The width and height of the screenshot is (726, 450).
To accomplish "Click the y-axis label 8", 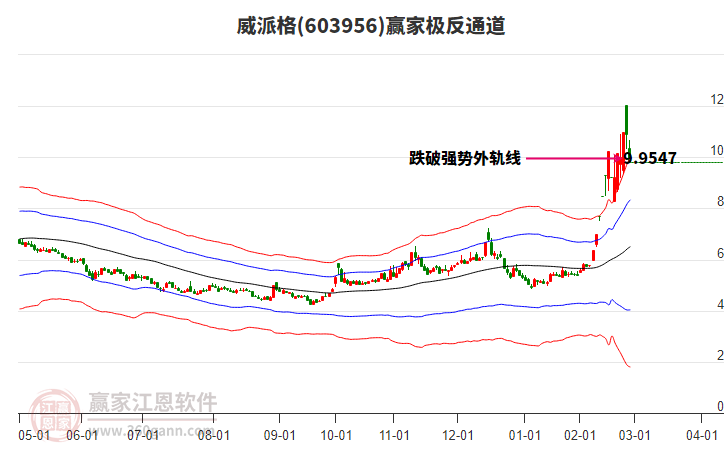I will coord(720,201).
